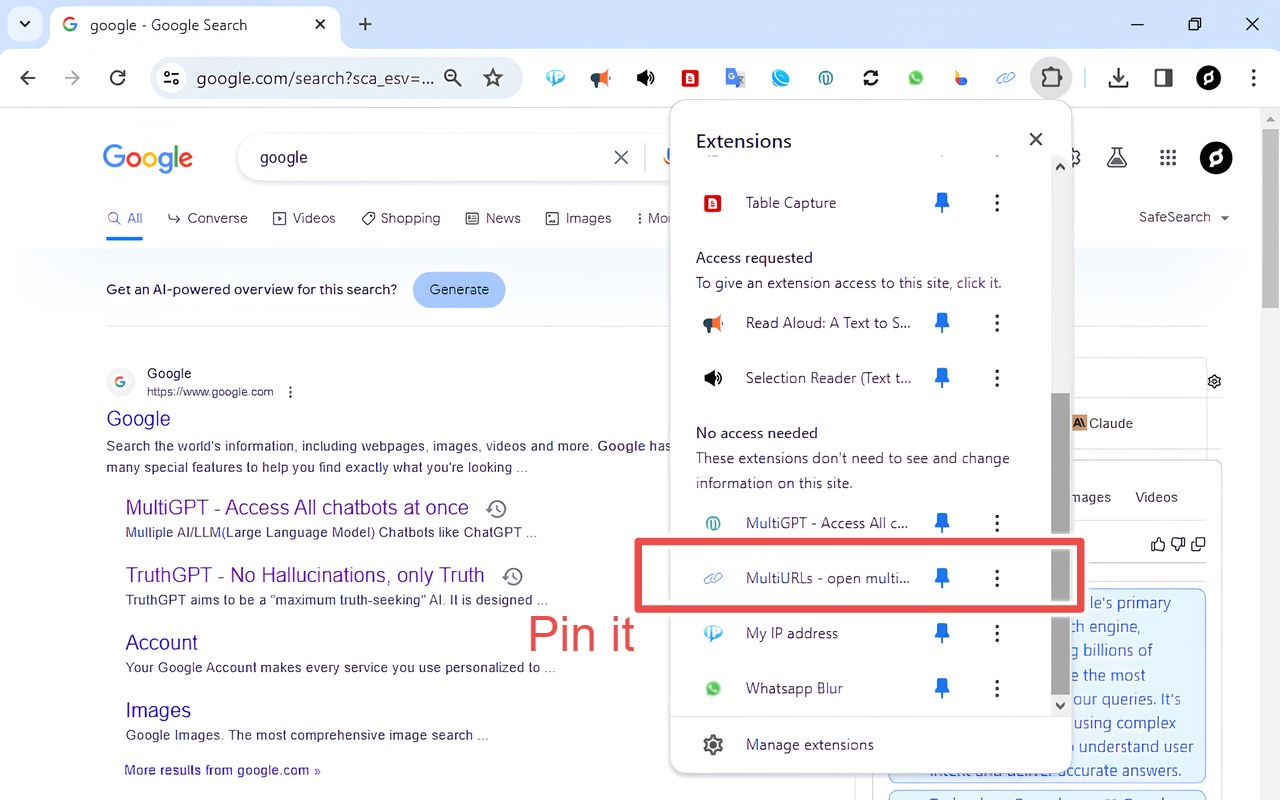Open MultiURLs extension from the list
Image resolution: width=1280 pixels, height=800 pixels.
coord(828,578)
